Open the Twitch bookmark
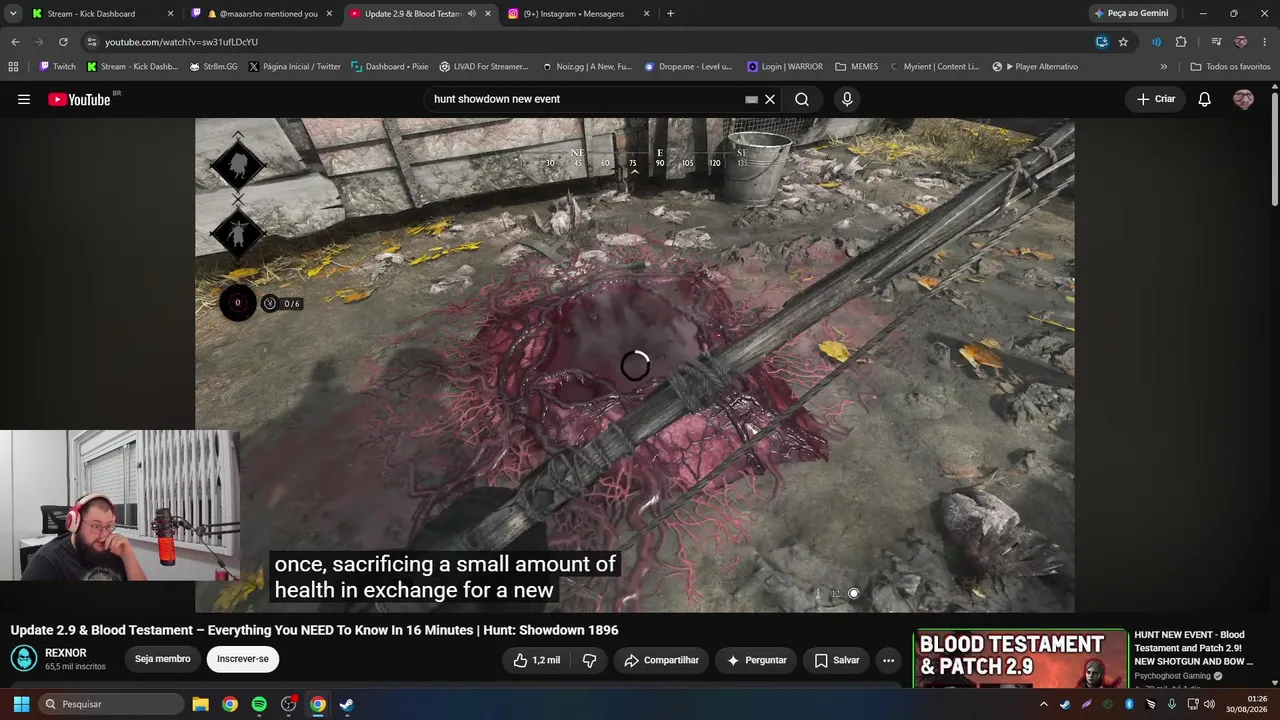This screenshot has width=1280, height=720. pos(57,67)
